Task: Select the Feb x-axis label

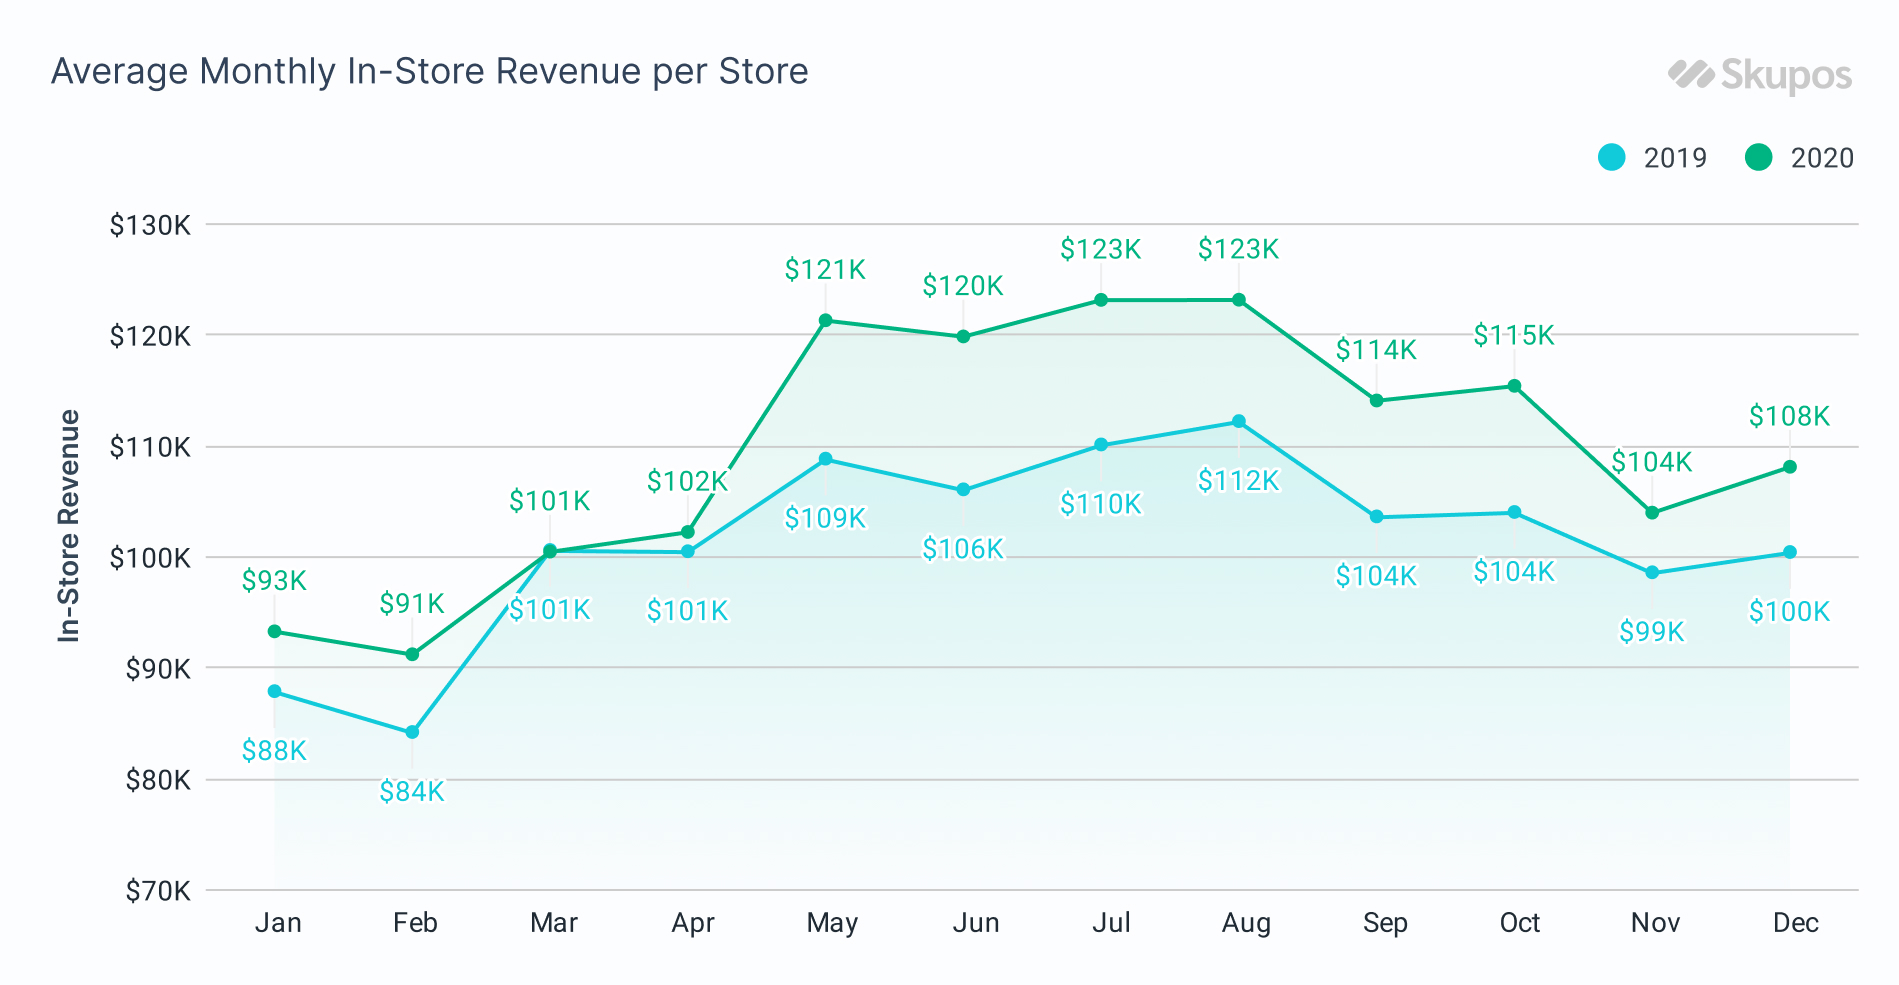Action: click(x=415, y=923)
